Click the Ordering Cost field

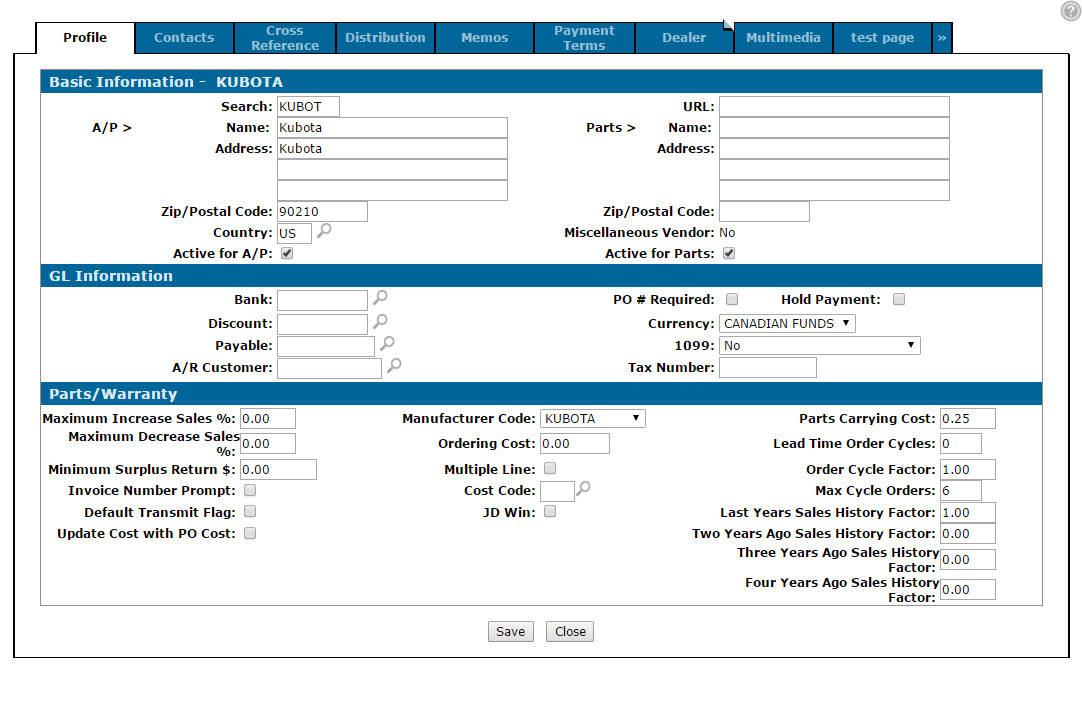575,443
